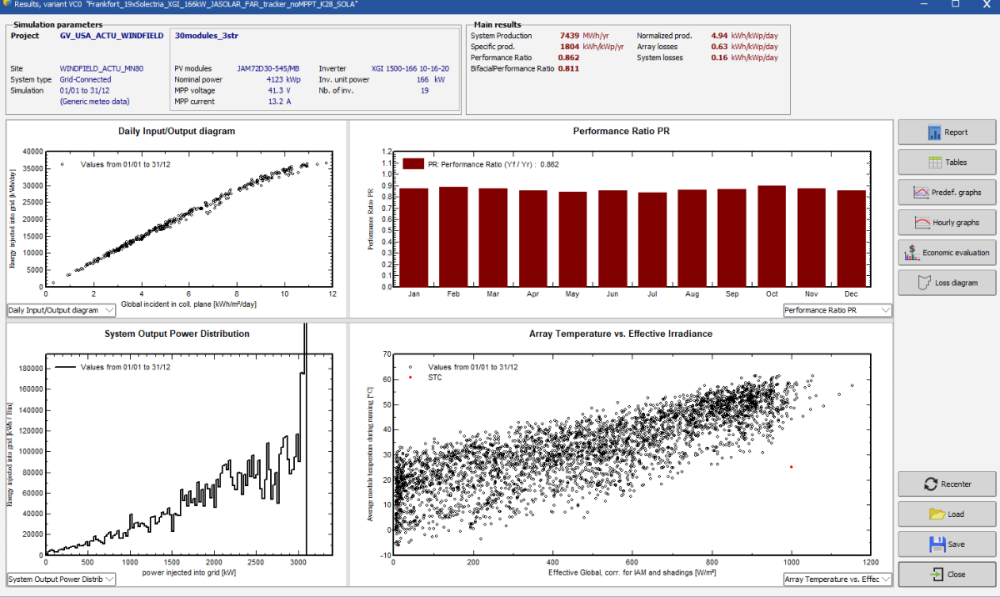Viewport: 1000px width, 597px height.
Task: Open Predef. graphs via its chart icon
Action: click(921, 192)
